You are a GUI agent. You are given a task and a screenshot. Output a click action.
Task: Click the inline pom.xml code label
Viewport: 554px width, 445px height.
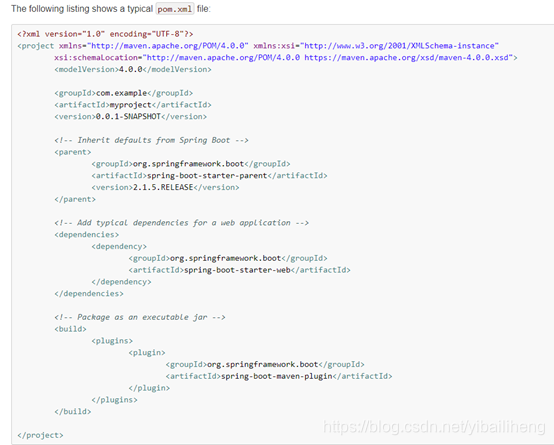tap(175, 9)
